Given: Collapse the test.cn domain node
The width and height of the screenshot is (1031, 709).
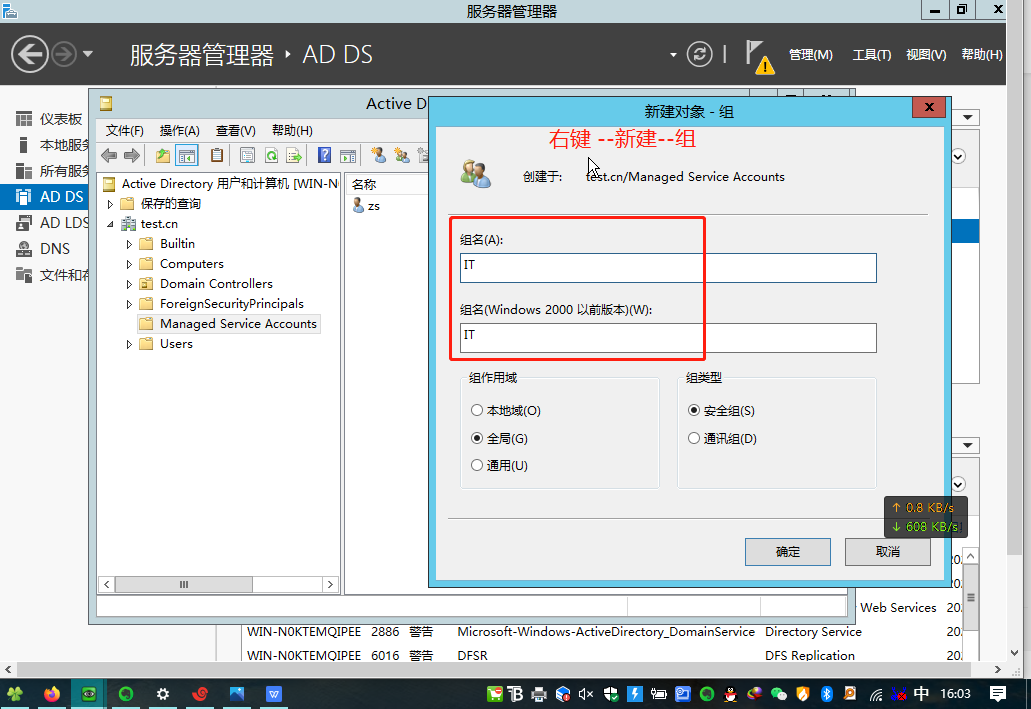Looking at the screenshot, I should tap(110, 224).
